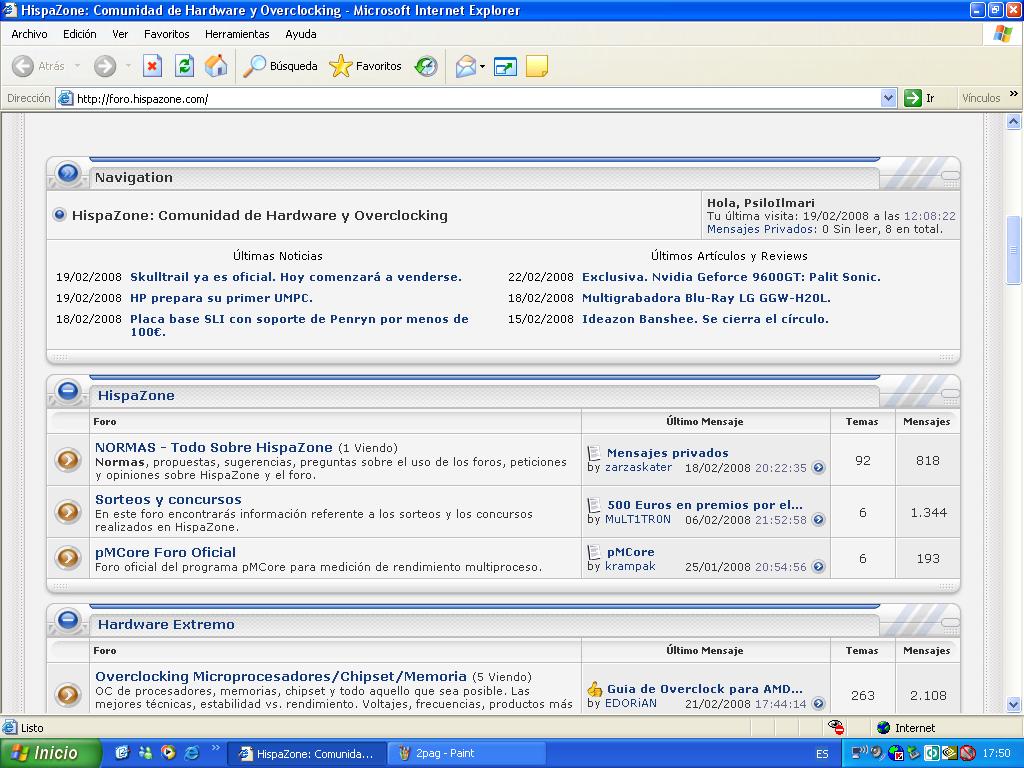Open the Favoritos menu in menu bar
Screen dimensions: 1024x768
pyautogui.click(x=166, y=34)
